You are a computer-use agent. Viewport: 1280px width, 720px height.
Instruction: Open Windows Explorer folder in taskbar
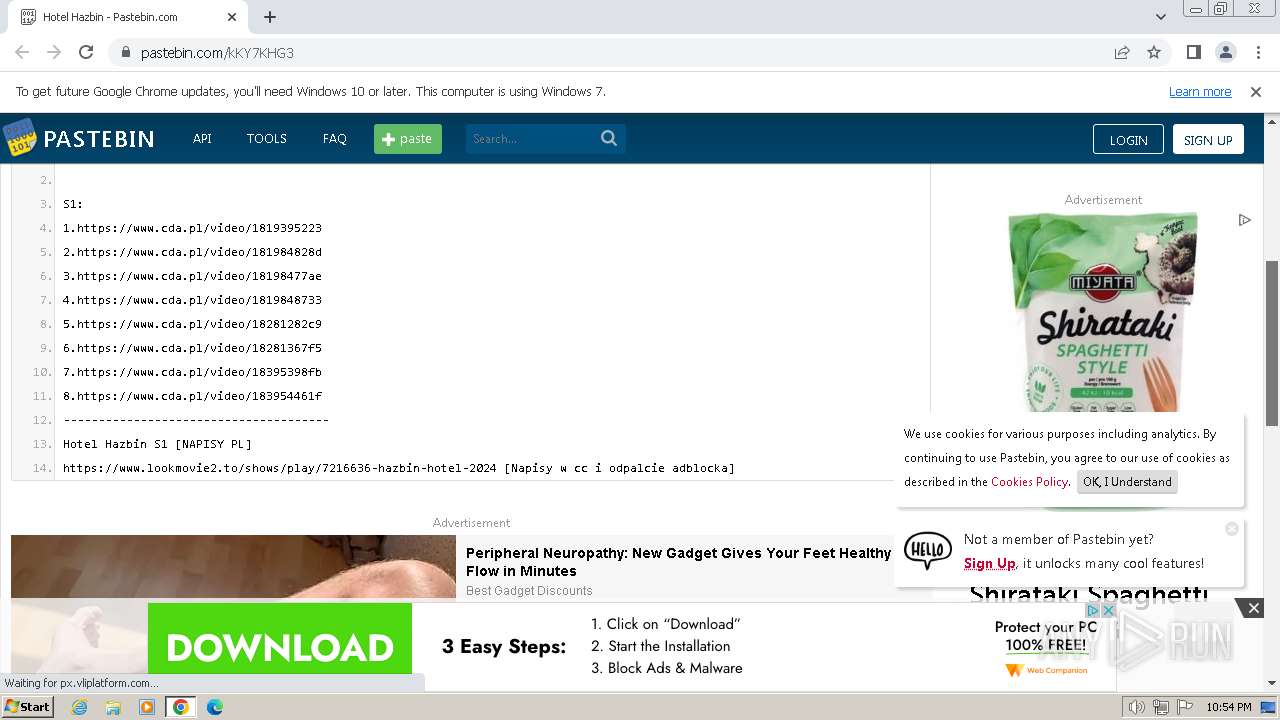113,707
